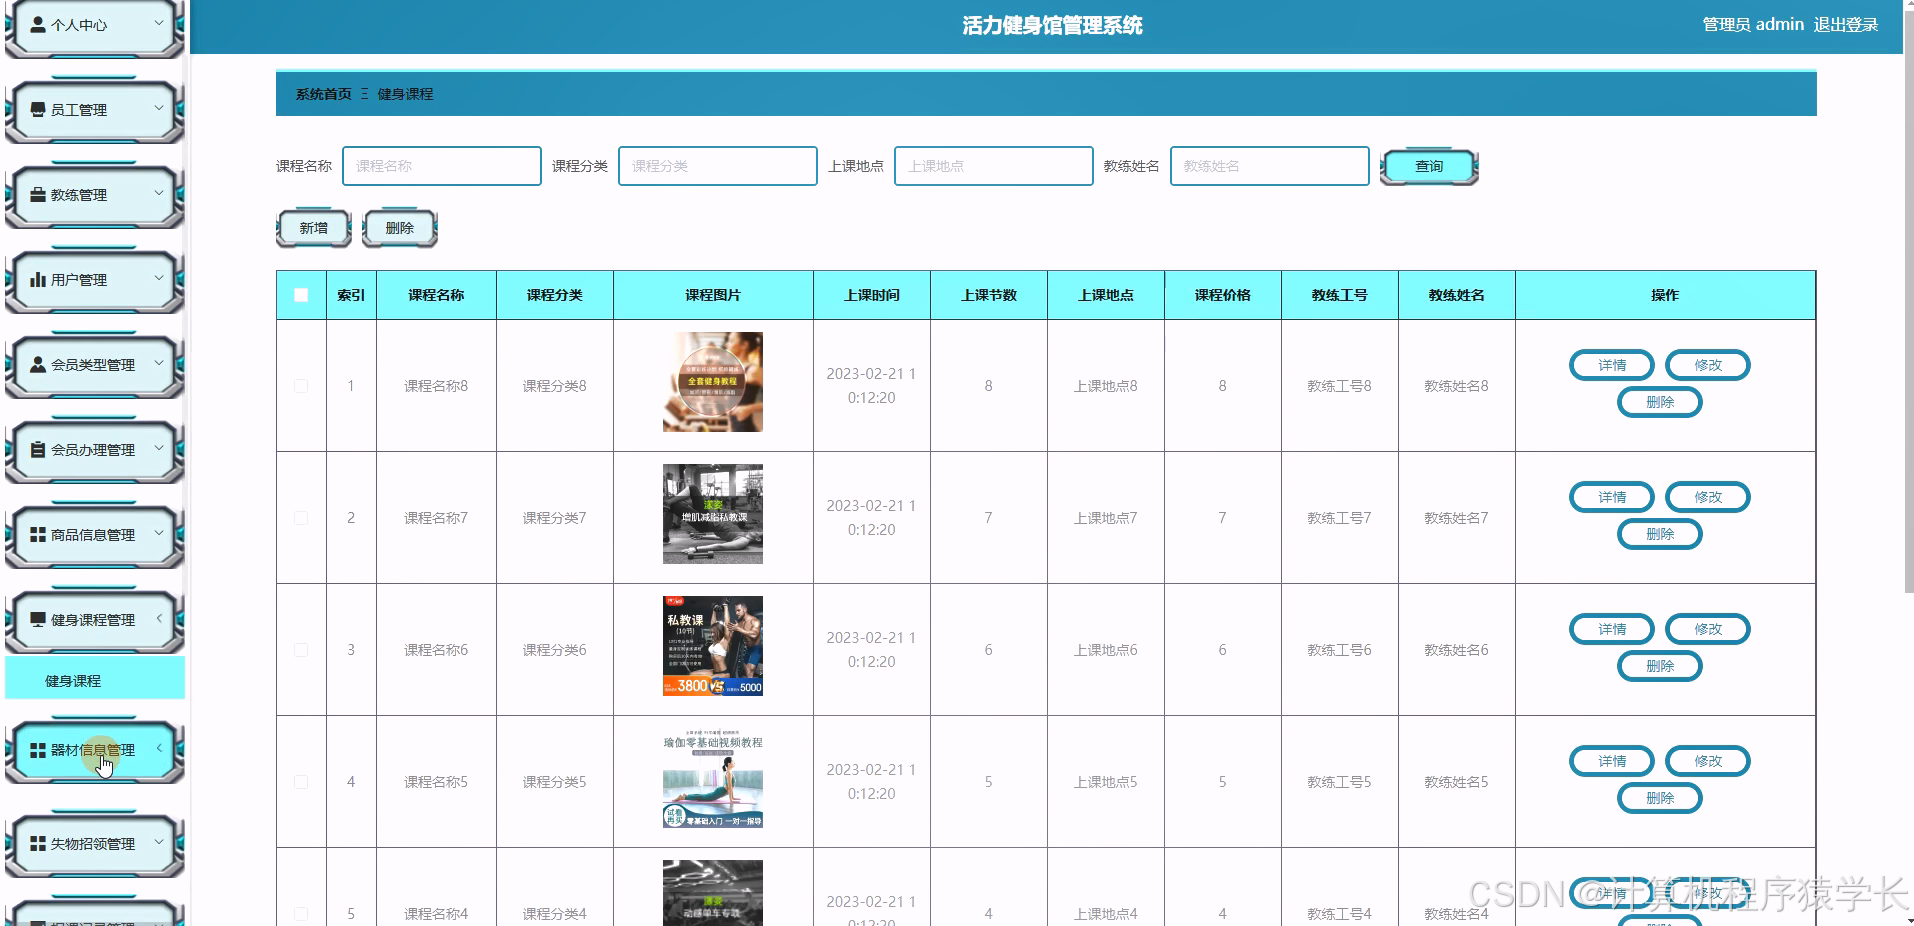This screenshot has height=926, width=1914.
Task: Open the 会员类型管理 sidebar menu
Action: pyautogui.click(x=95, y=365)
